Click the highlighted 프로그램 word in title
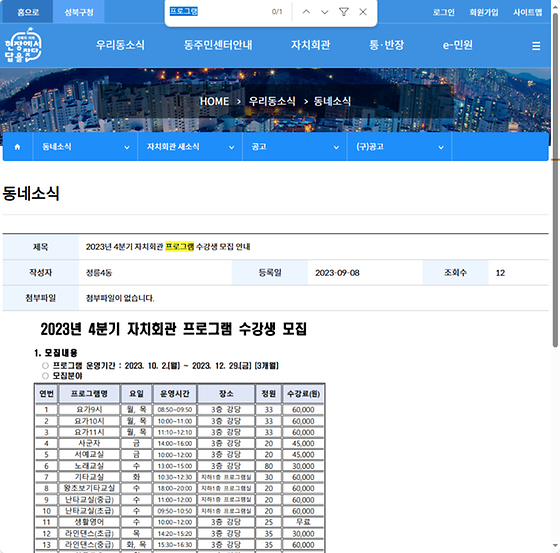This screenshot has height=553, width=560. 180,247
